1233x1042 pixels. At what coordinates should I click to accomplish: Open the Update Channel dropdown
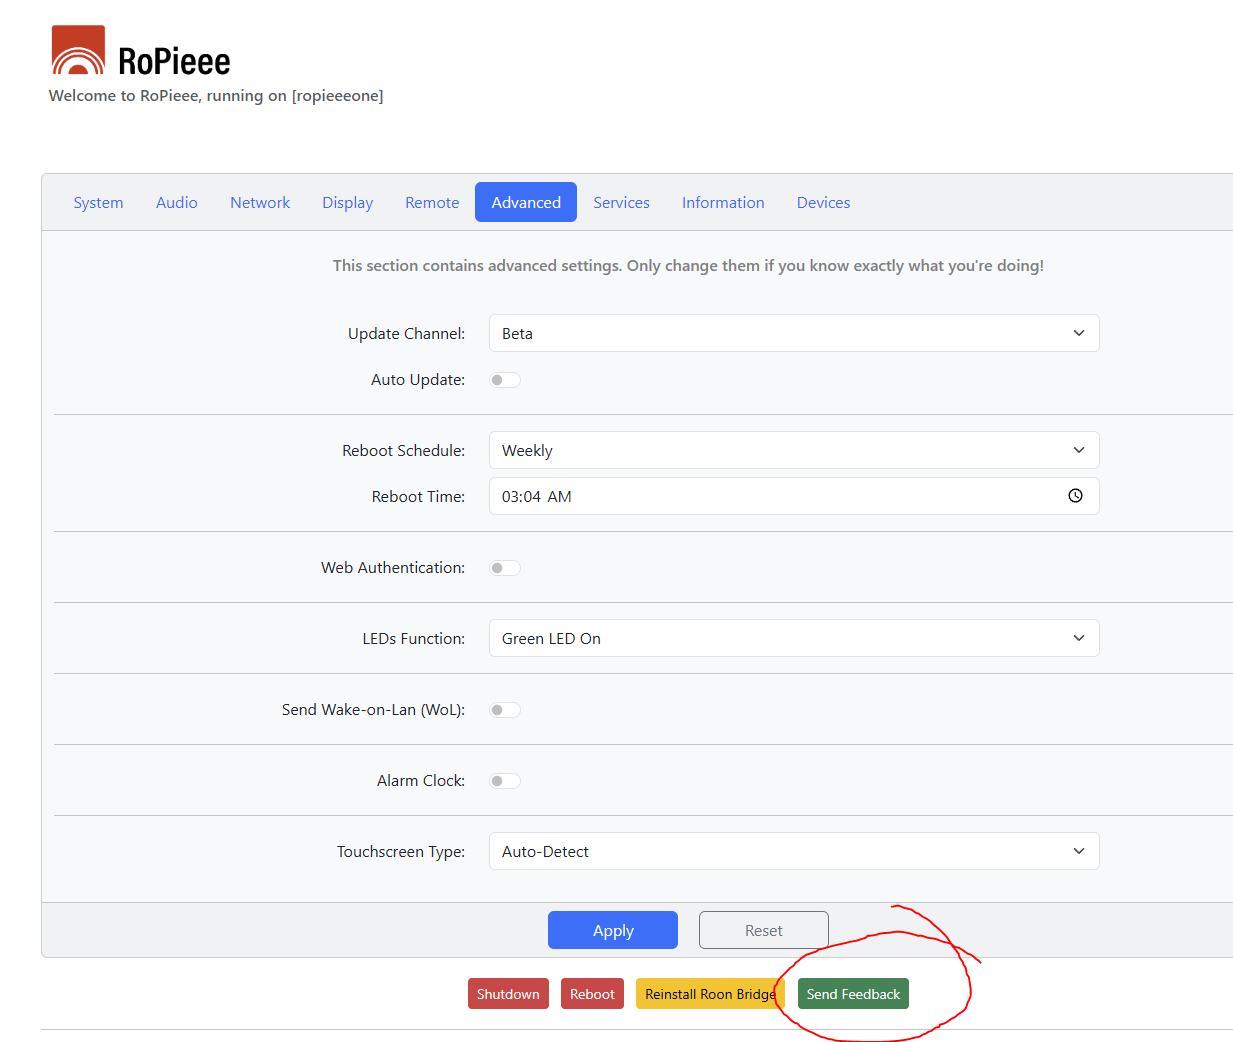(x=793, y=333)
